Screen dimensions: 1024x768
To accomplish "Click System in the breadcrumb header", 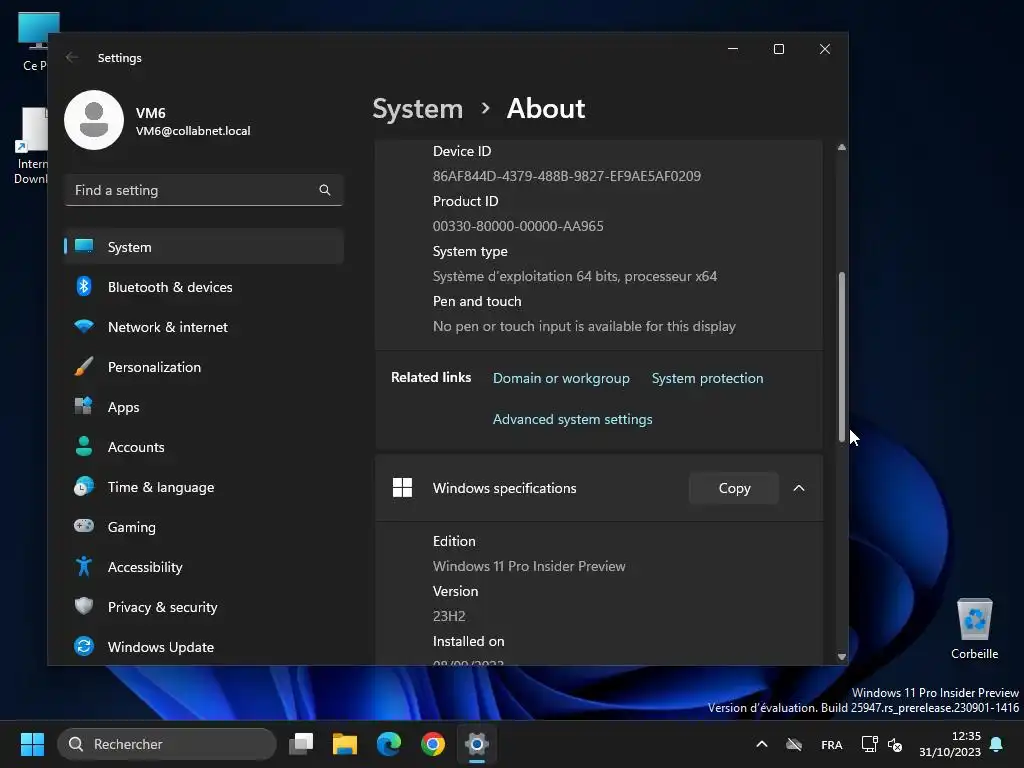I will [x=417, y=108].
